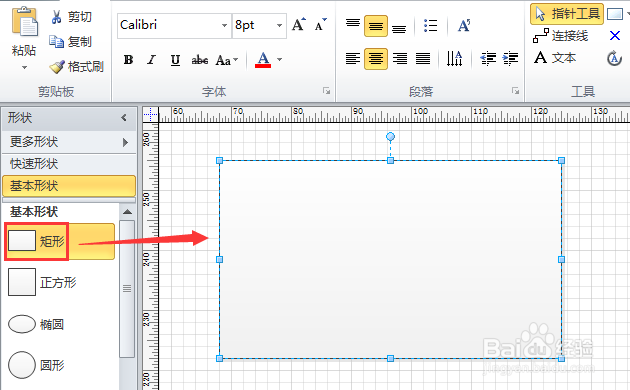
Task: Click the right-middle selection handle of rectangle
Action: [561, 260]
